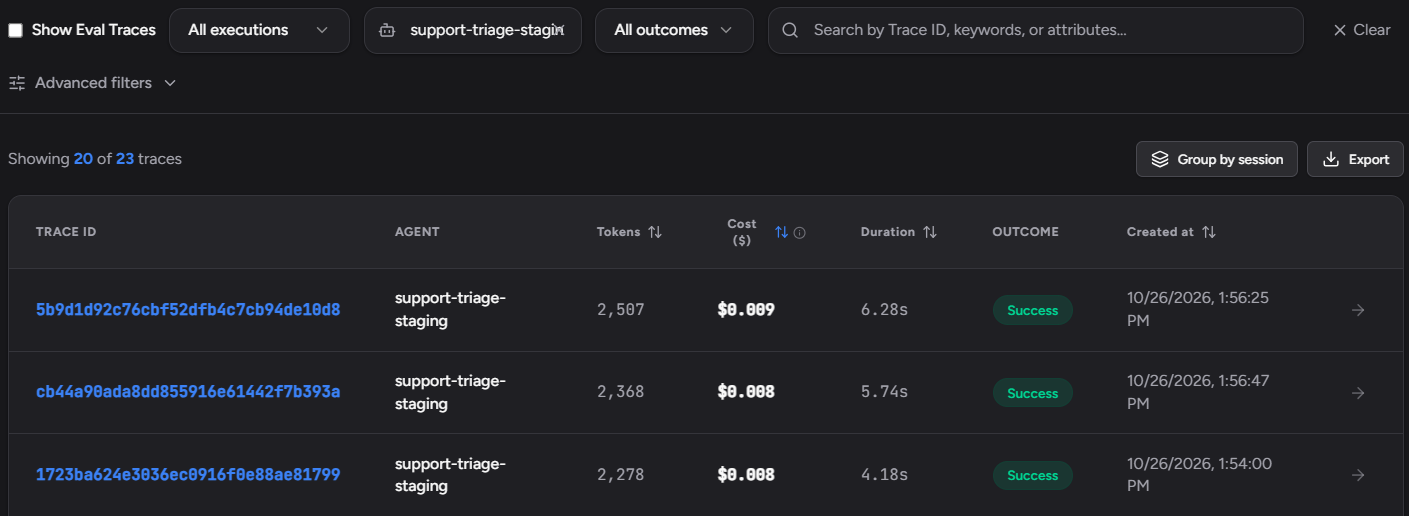Click arrow icon on the 5.74s trace row
This screenshot has height=516, width=1409.
(x=1358, y=393)
